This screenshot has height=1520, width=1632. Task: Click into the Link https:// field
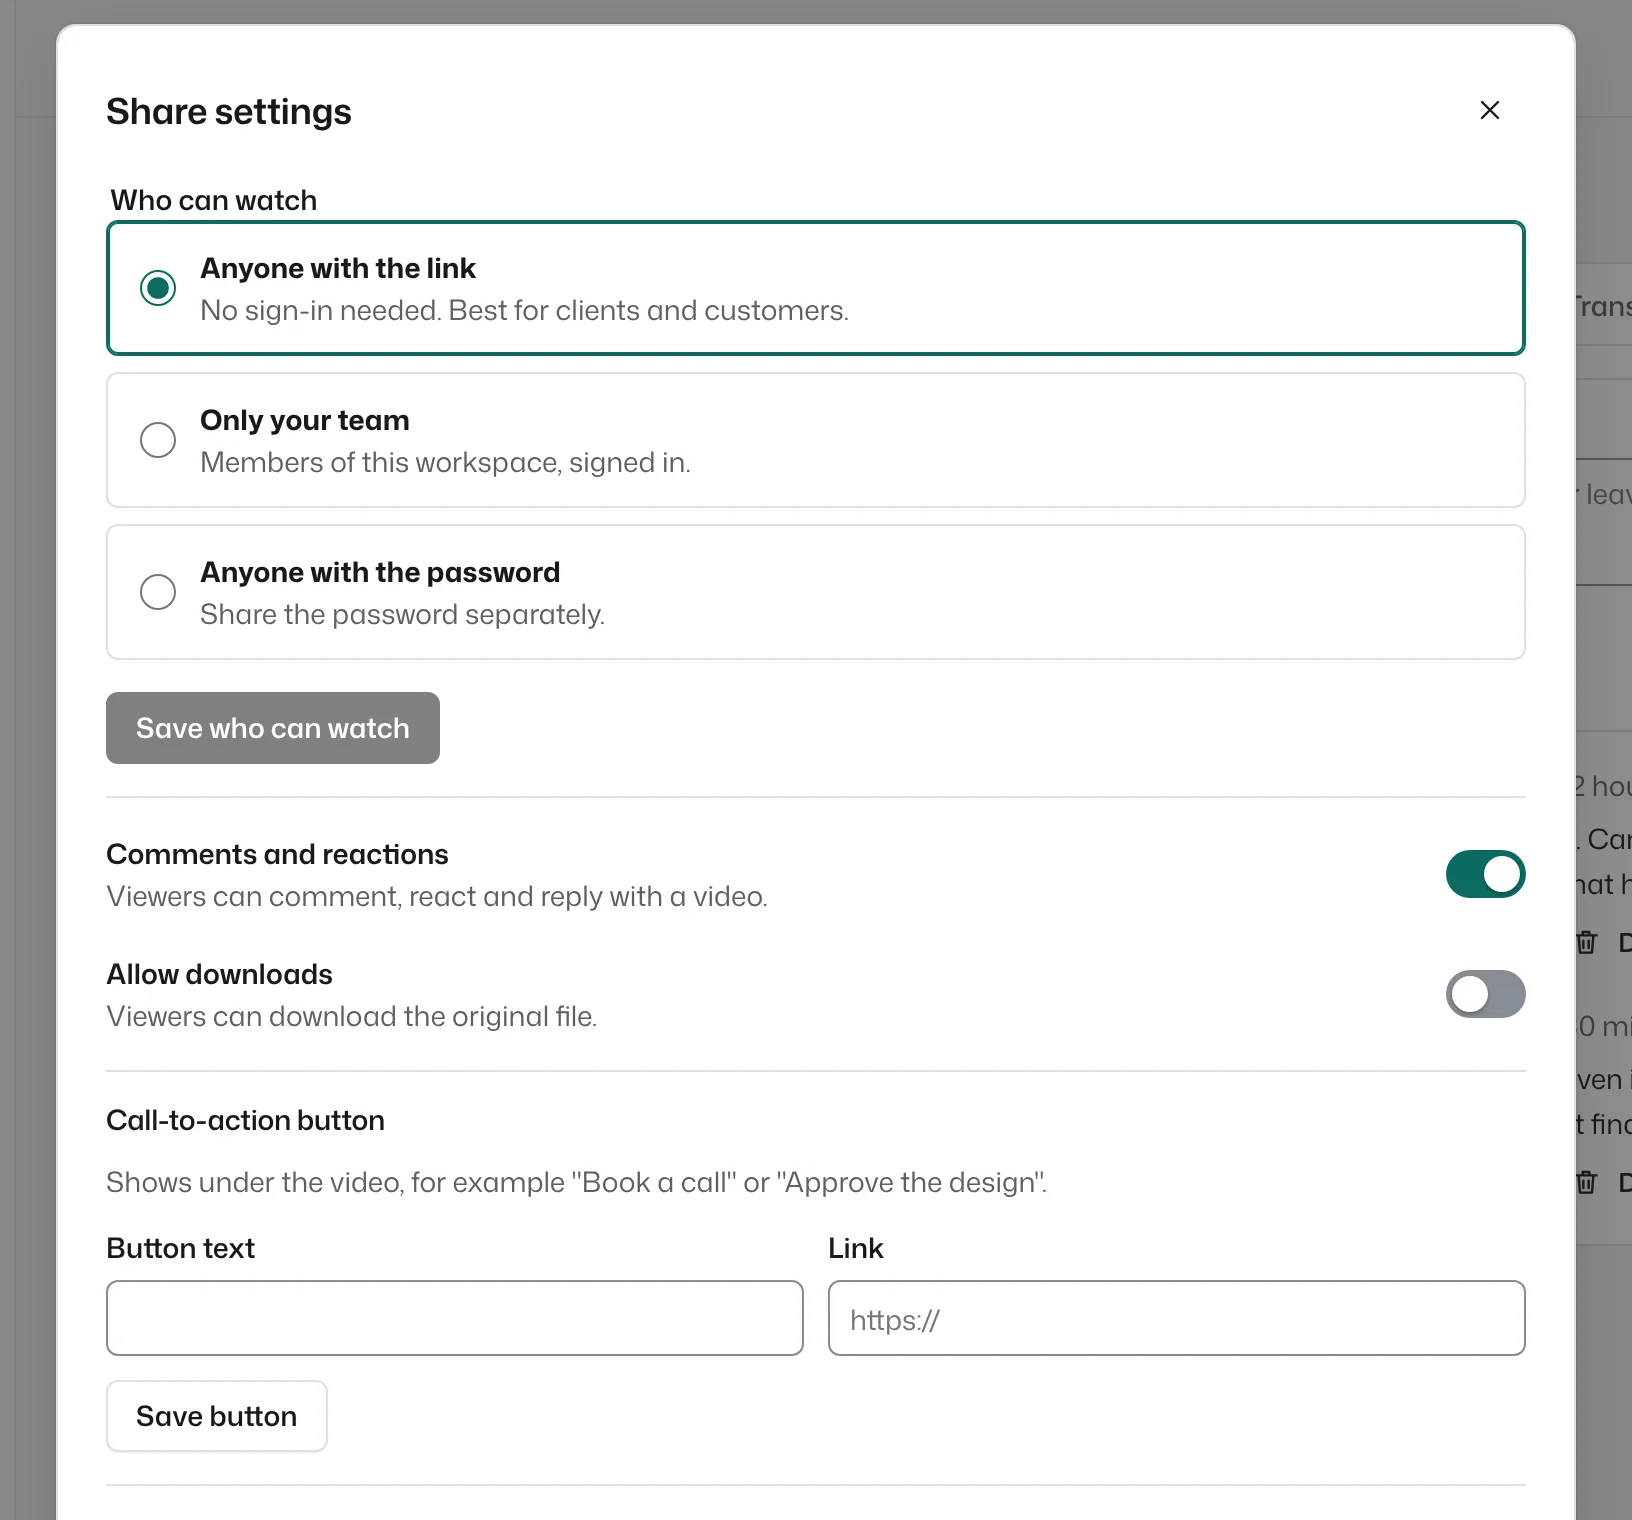(1177, 1318)
